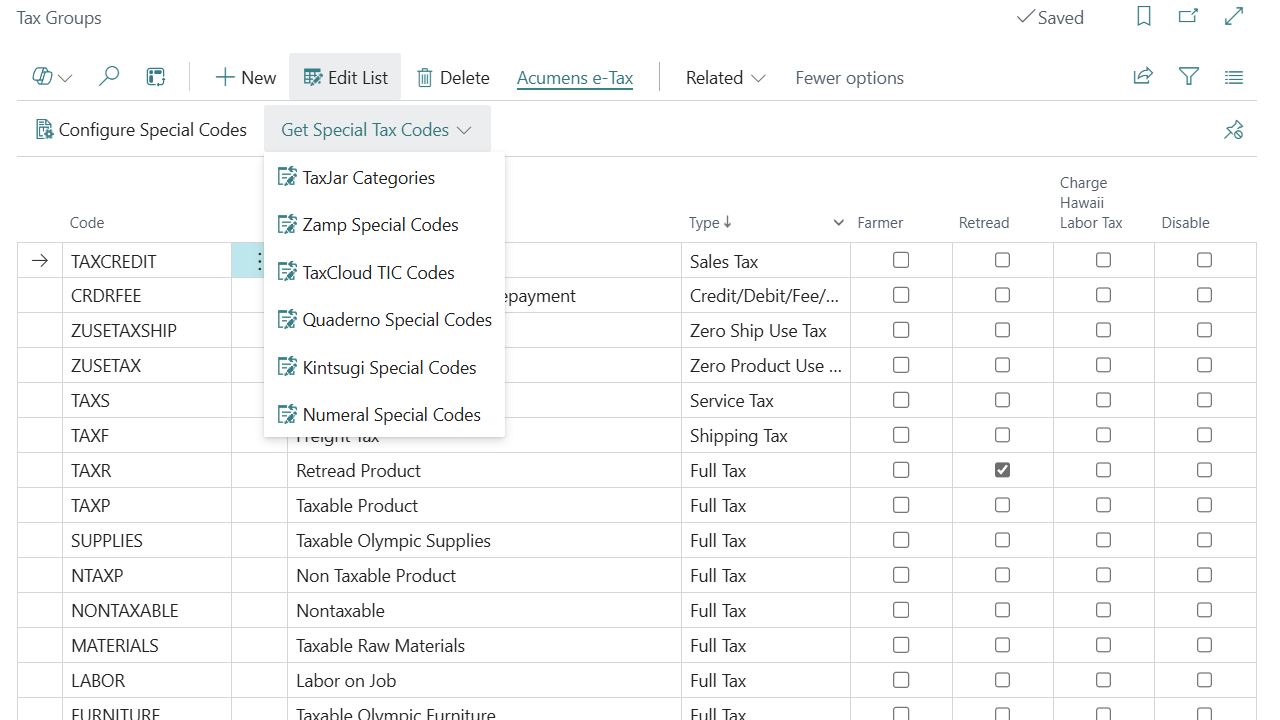Open the Acumens e-Tax tab
Viewport: 1280px width, 720px height.
pyautogui.click(x=575, y=78)
